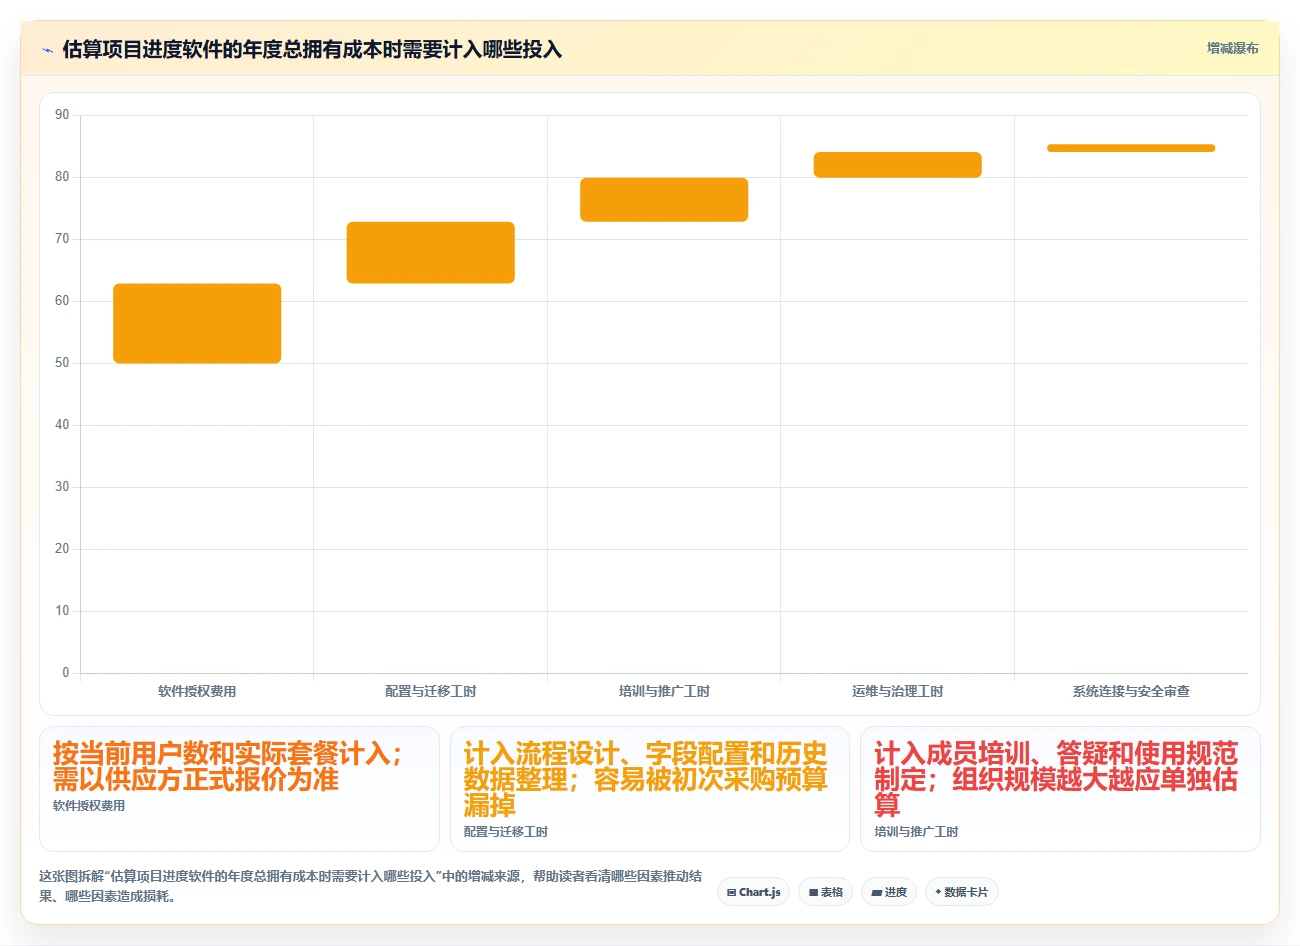Select the 进度 tag pill
This screenshot has height=946, width=1300.
pyautogui.click(x=889, y=892)
